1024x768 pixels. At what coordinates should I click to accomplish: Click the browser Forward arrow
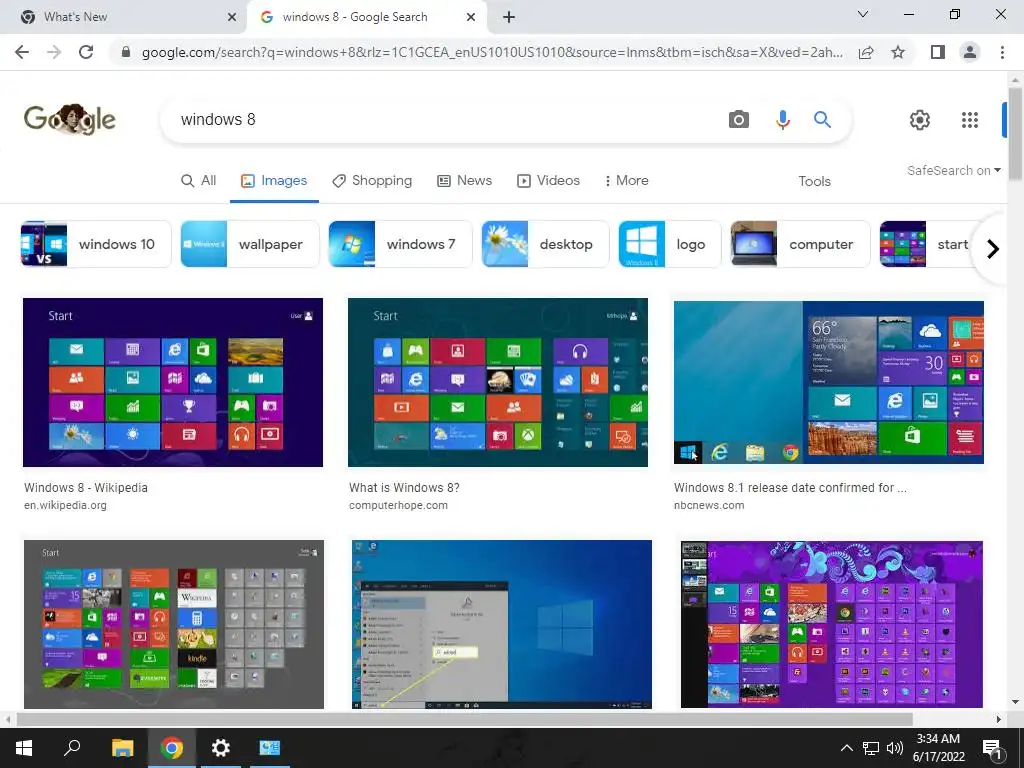click(54, 52)
